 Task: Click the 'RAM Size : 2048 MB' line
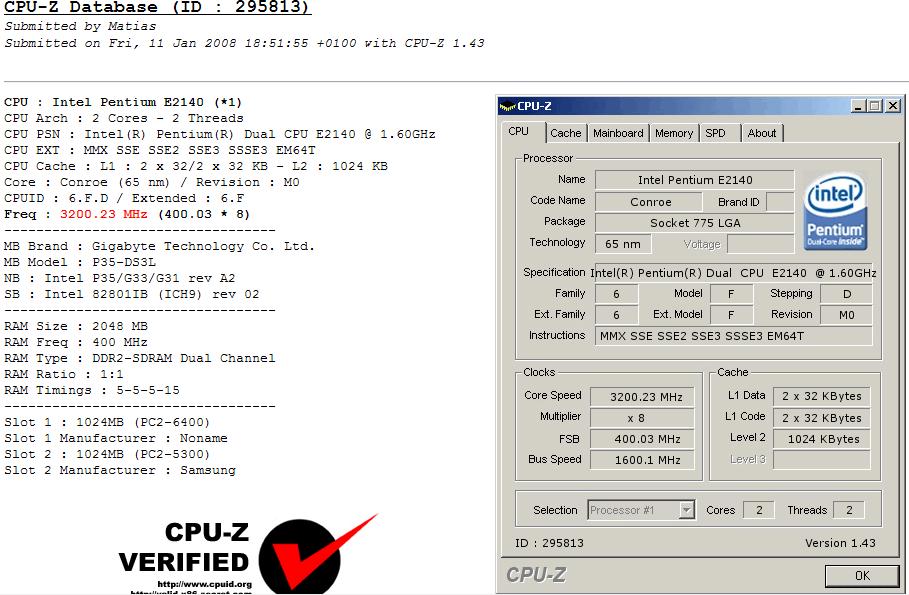75,326
